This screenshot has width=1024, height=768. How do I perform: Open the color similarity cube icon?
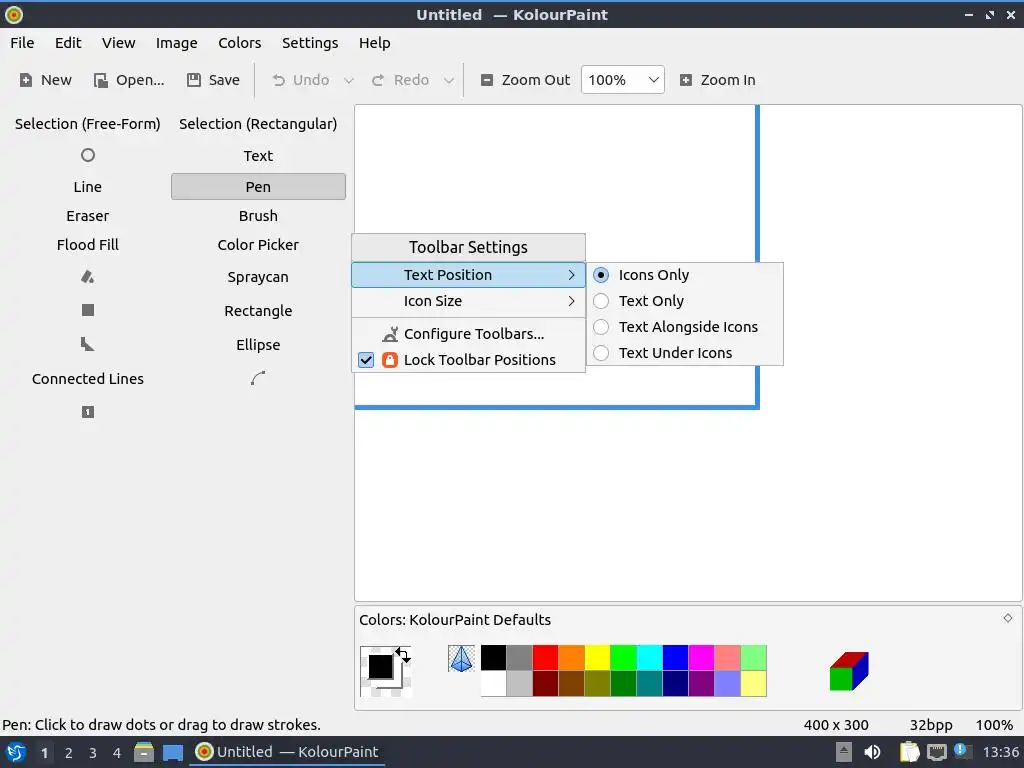pyautogui.click(x=849, y=671)
